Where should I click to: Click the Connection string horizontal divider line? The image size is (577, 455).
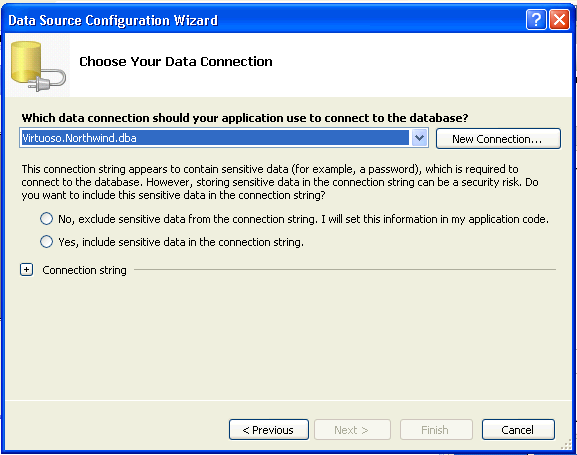pyautogui.click(x=345, y=269)
